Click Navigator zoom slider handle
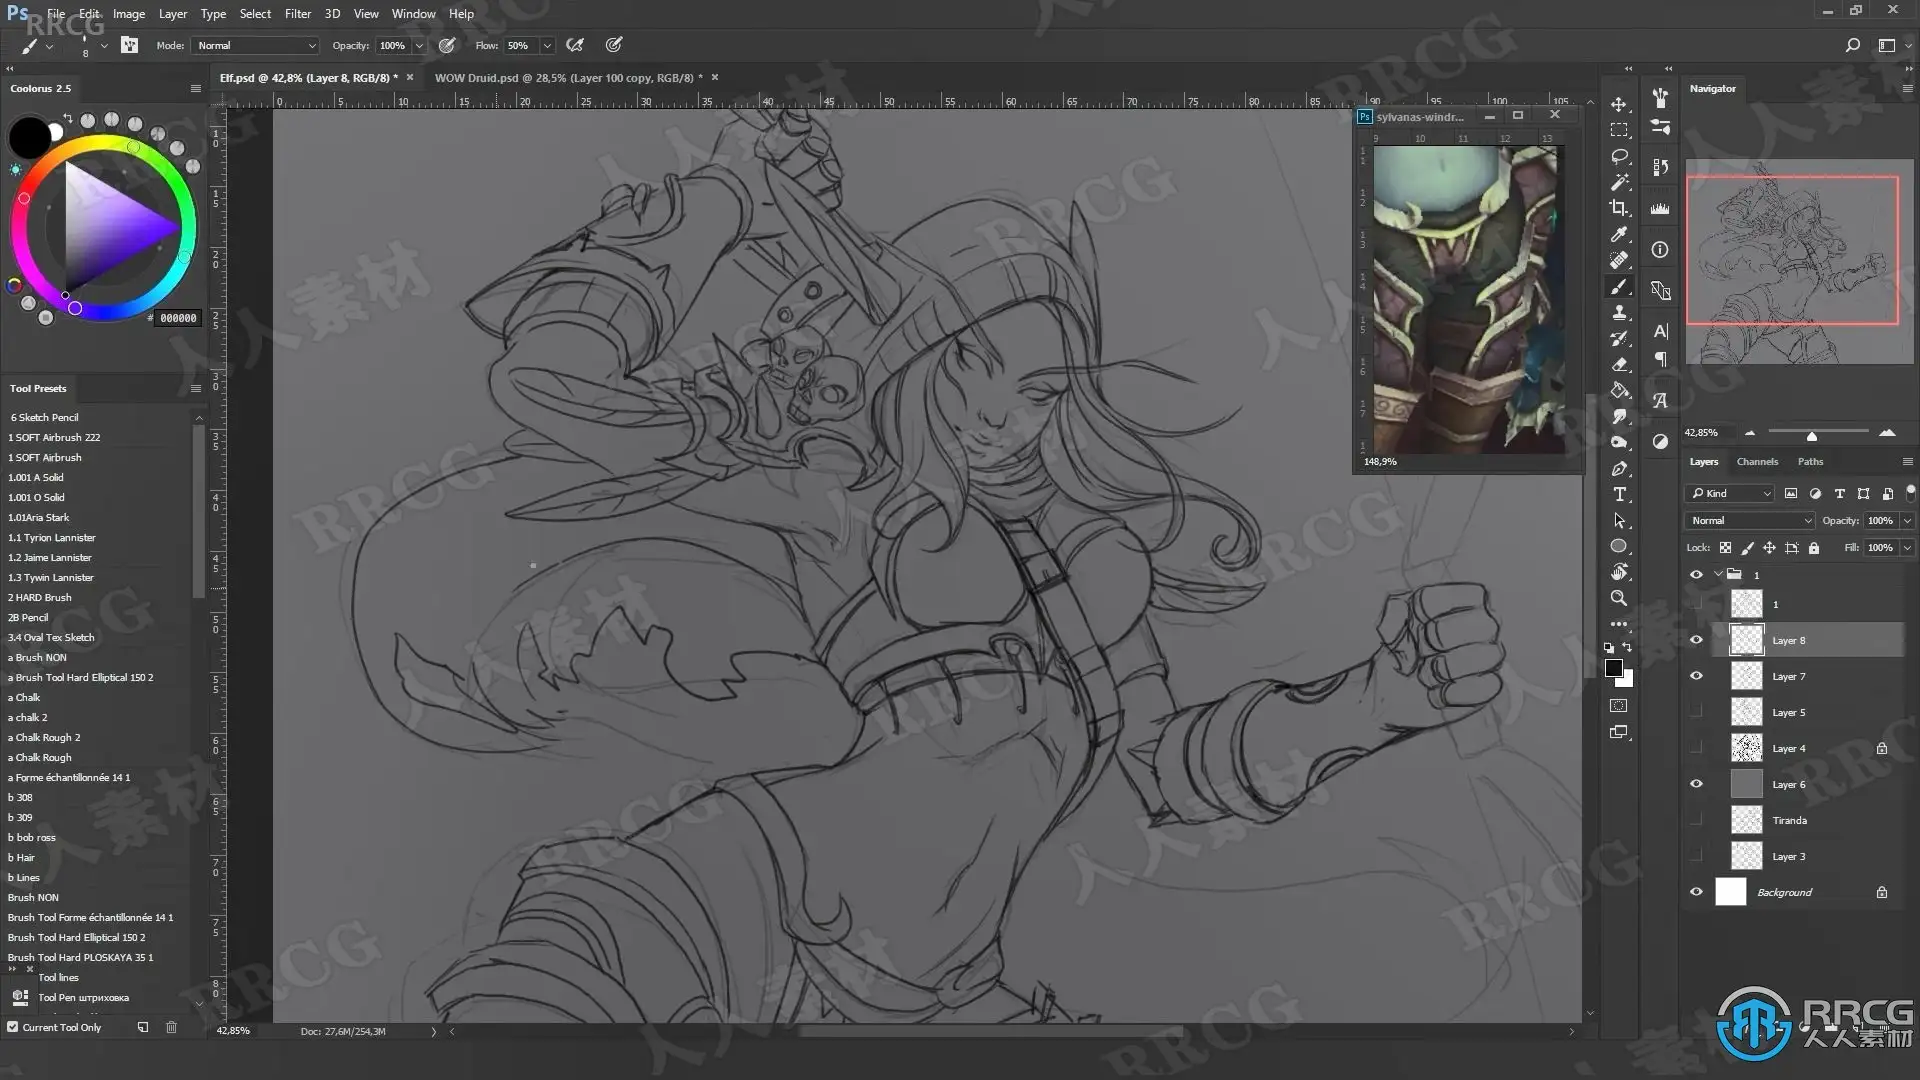1920x1080 pixels. pos(1811,436)
